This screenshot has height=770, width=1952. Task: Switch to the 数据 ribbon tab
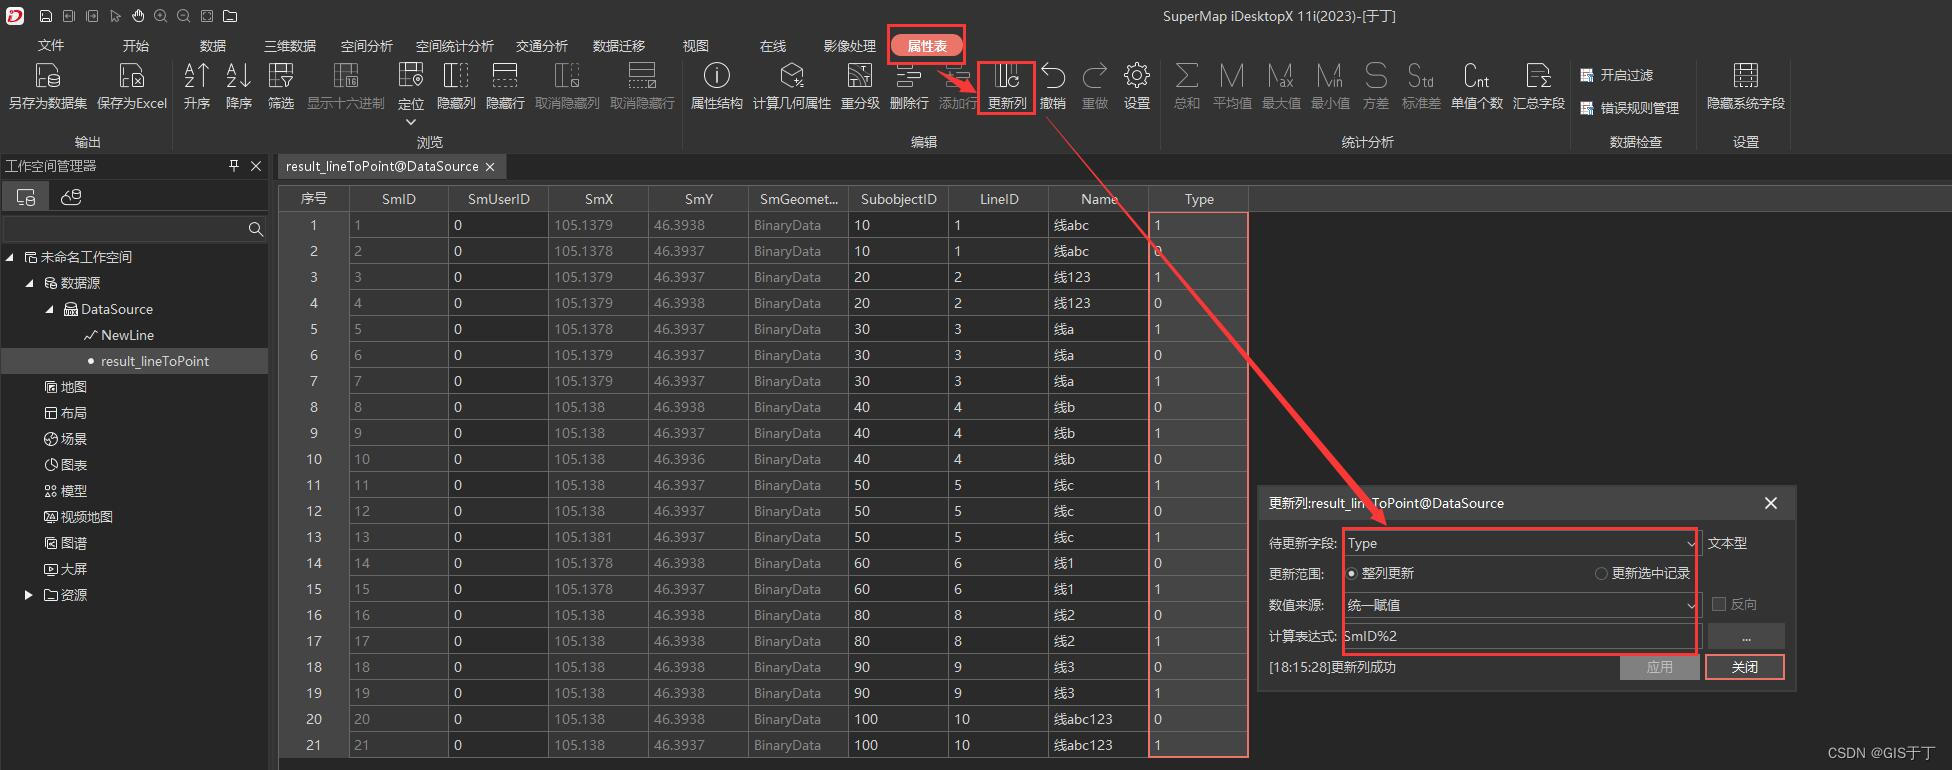click(213, 46)
